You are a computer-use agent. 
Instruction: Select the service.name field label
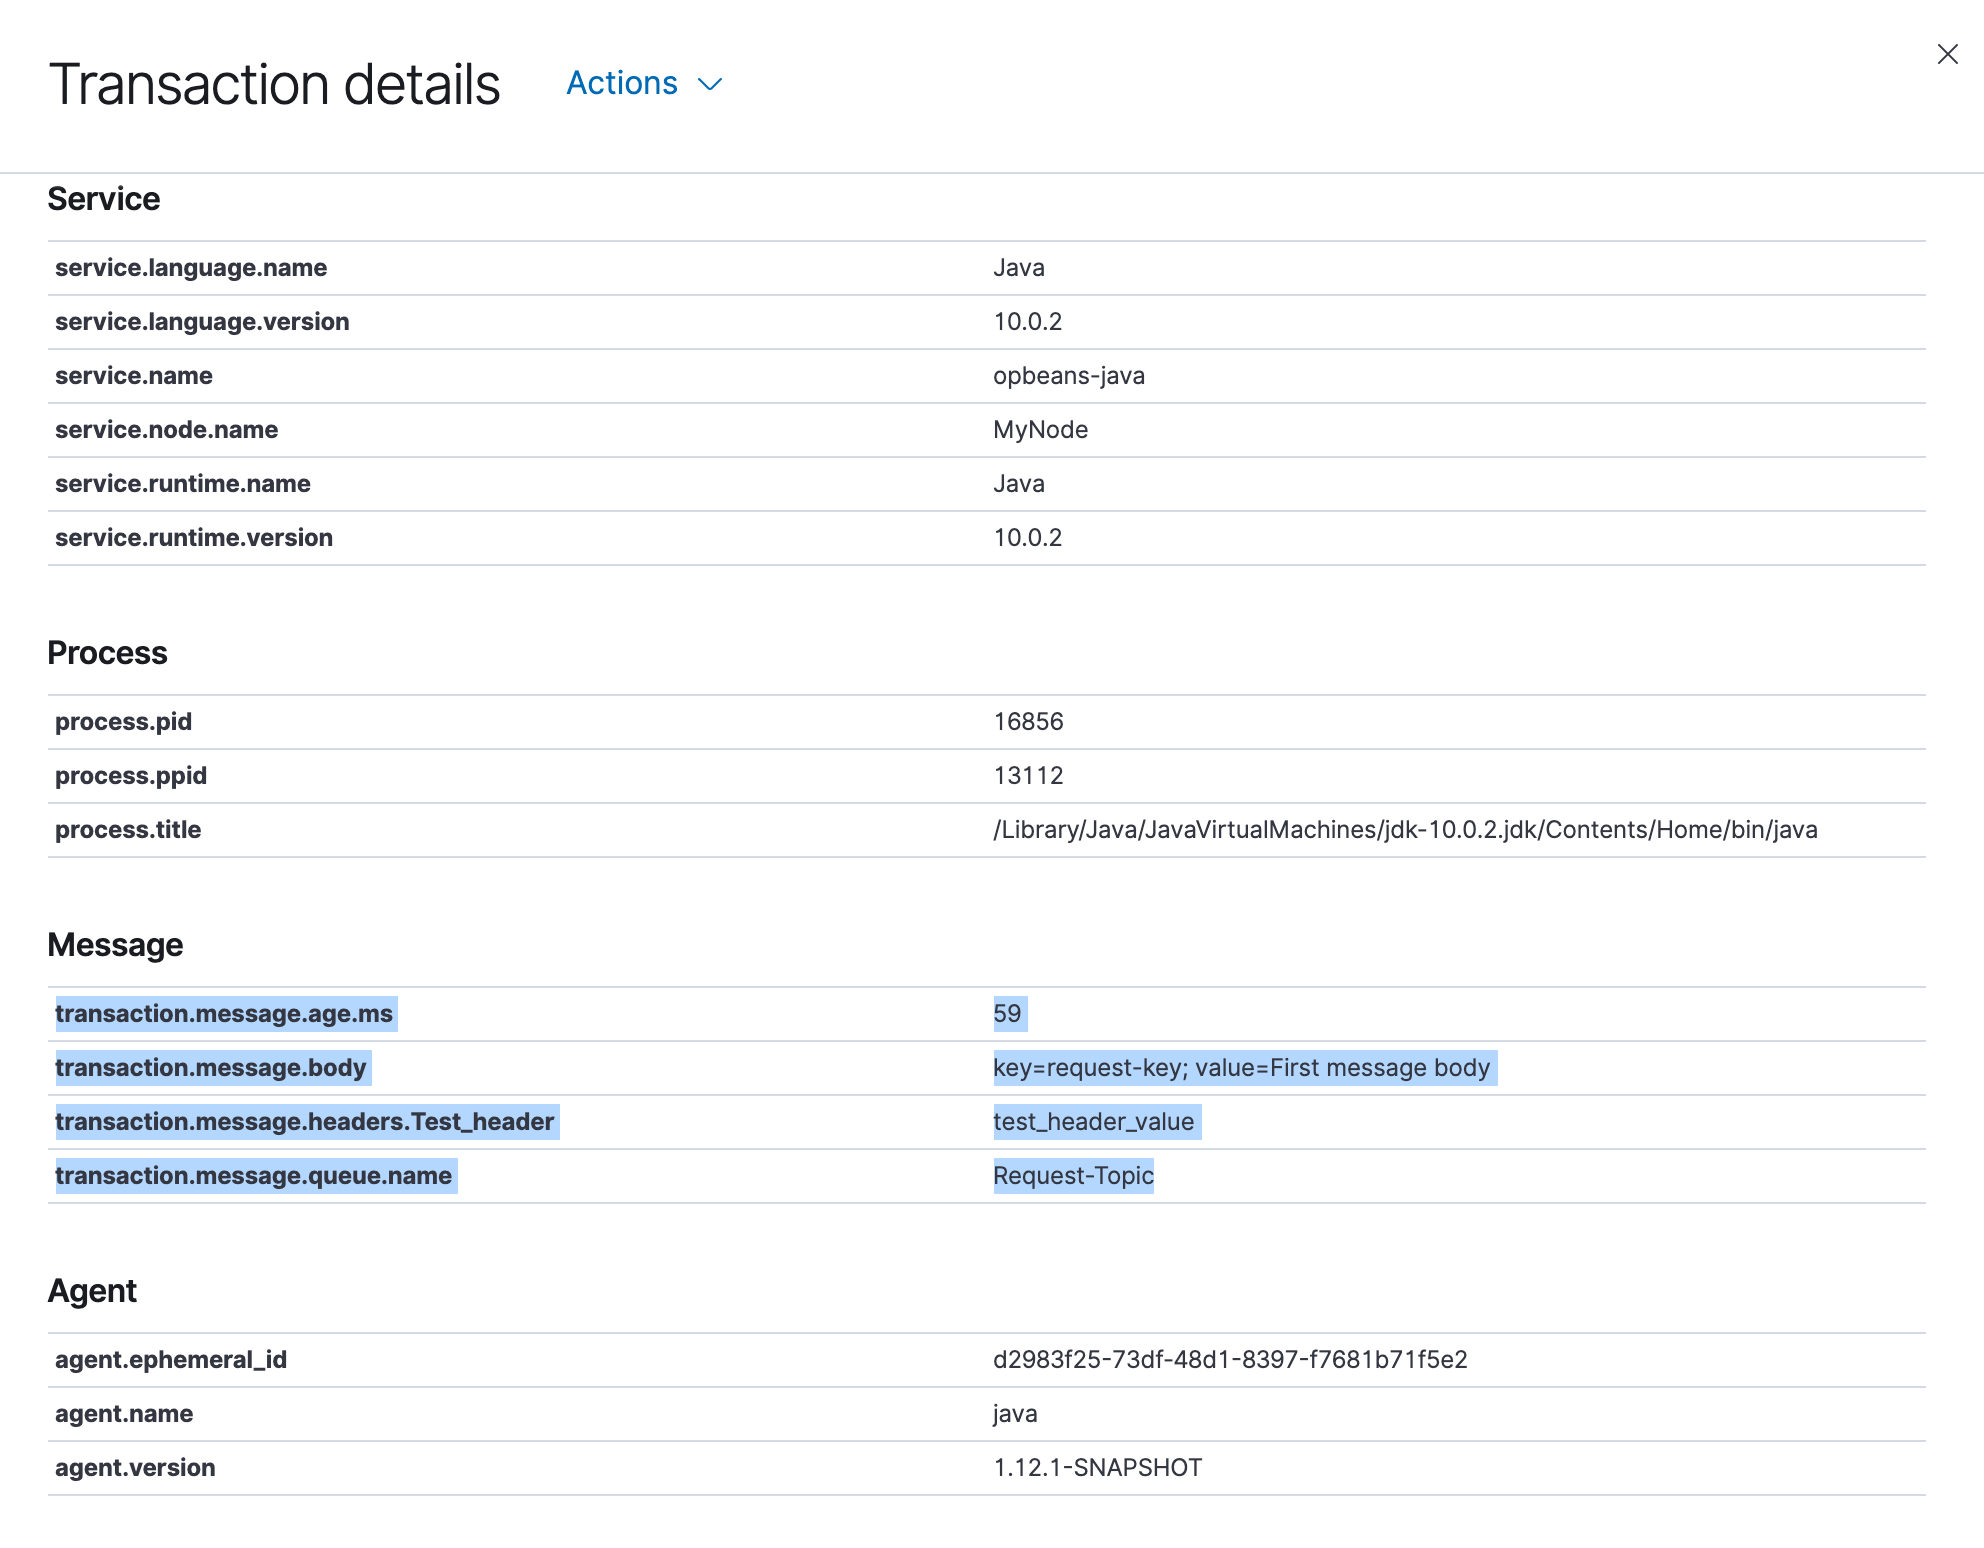tap(134, 376)
